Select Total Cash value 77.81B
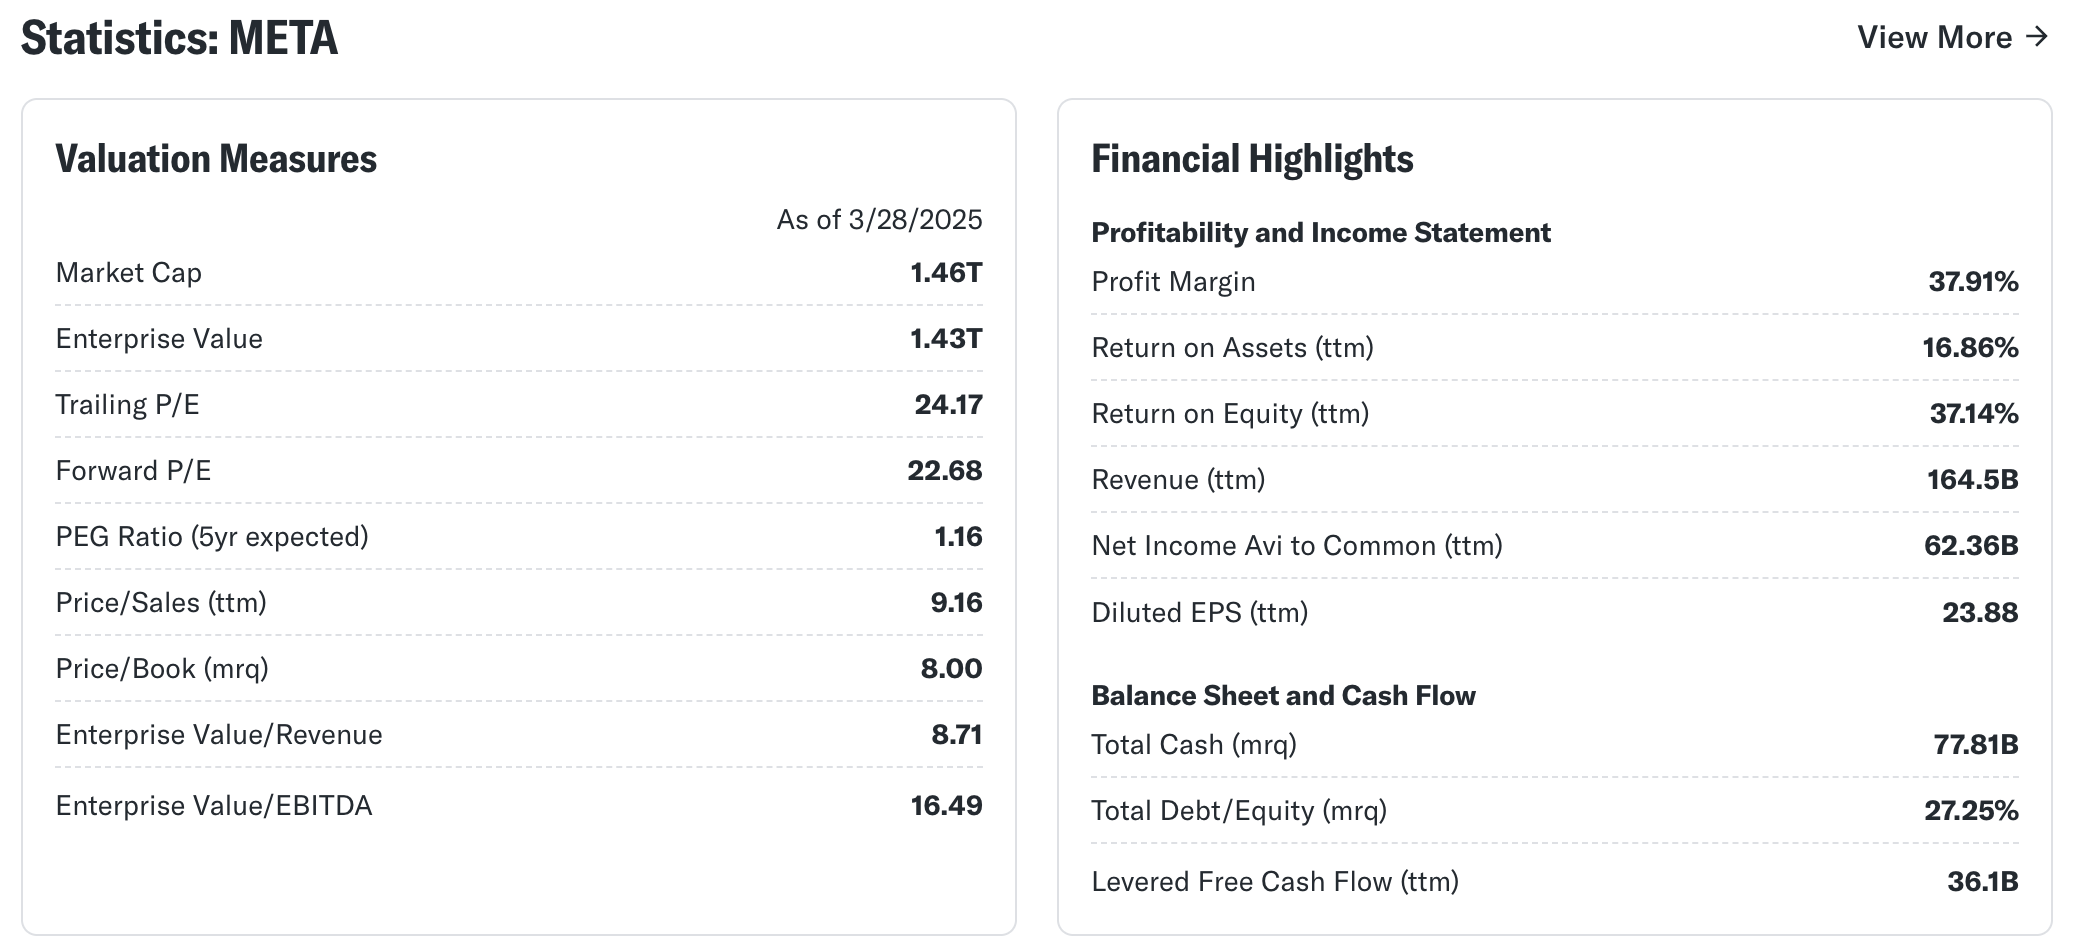The width and height of the screenshot is (2078, 946). tap(1976, 744)
